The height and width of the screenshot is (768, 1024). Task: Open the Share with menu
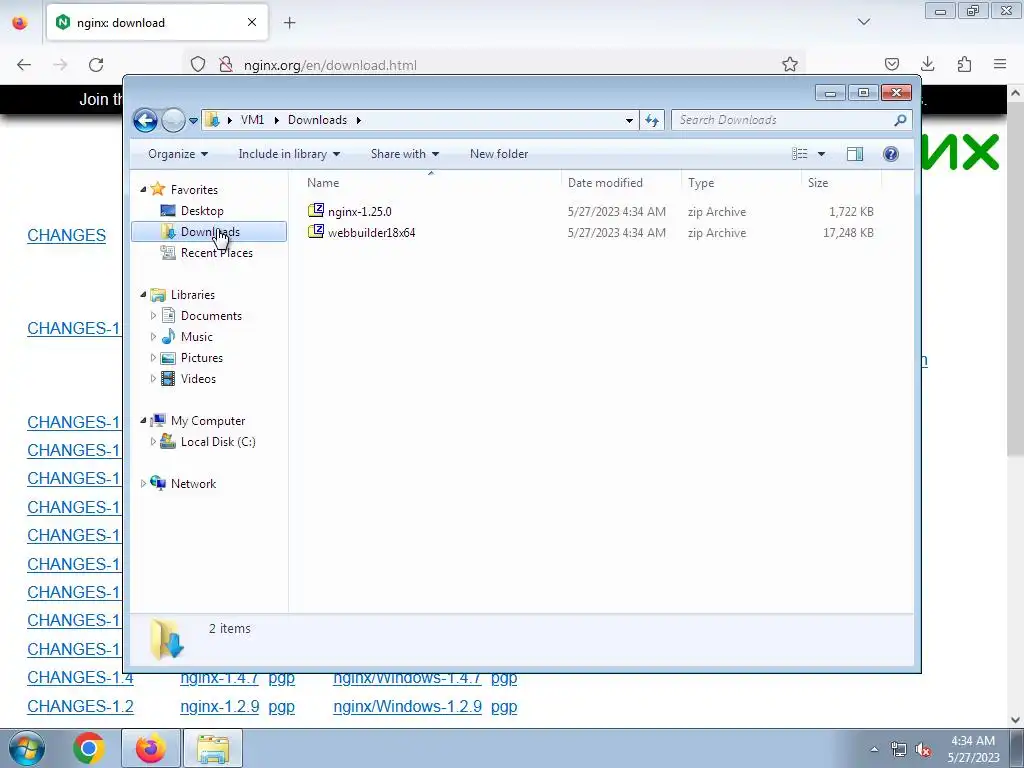[405, 154]
